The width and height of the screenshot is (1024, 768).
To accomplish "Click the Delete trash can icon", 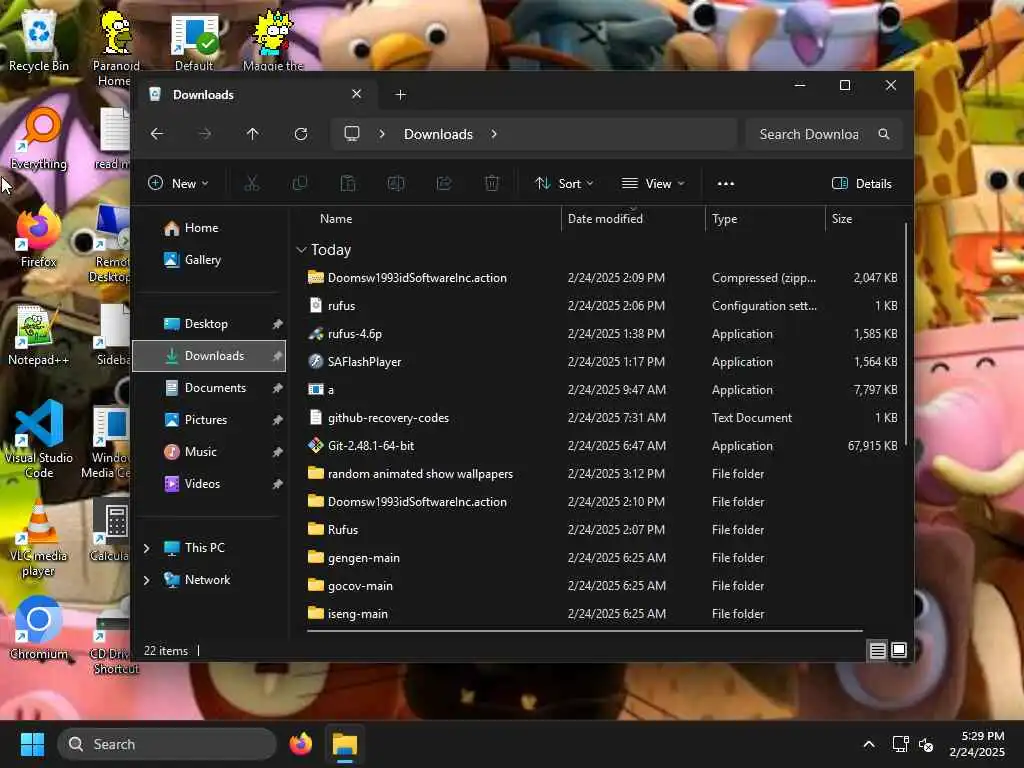I will pyautogui.click(x=492, y=184).
